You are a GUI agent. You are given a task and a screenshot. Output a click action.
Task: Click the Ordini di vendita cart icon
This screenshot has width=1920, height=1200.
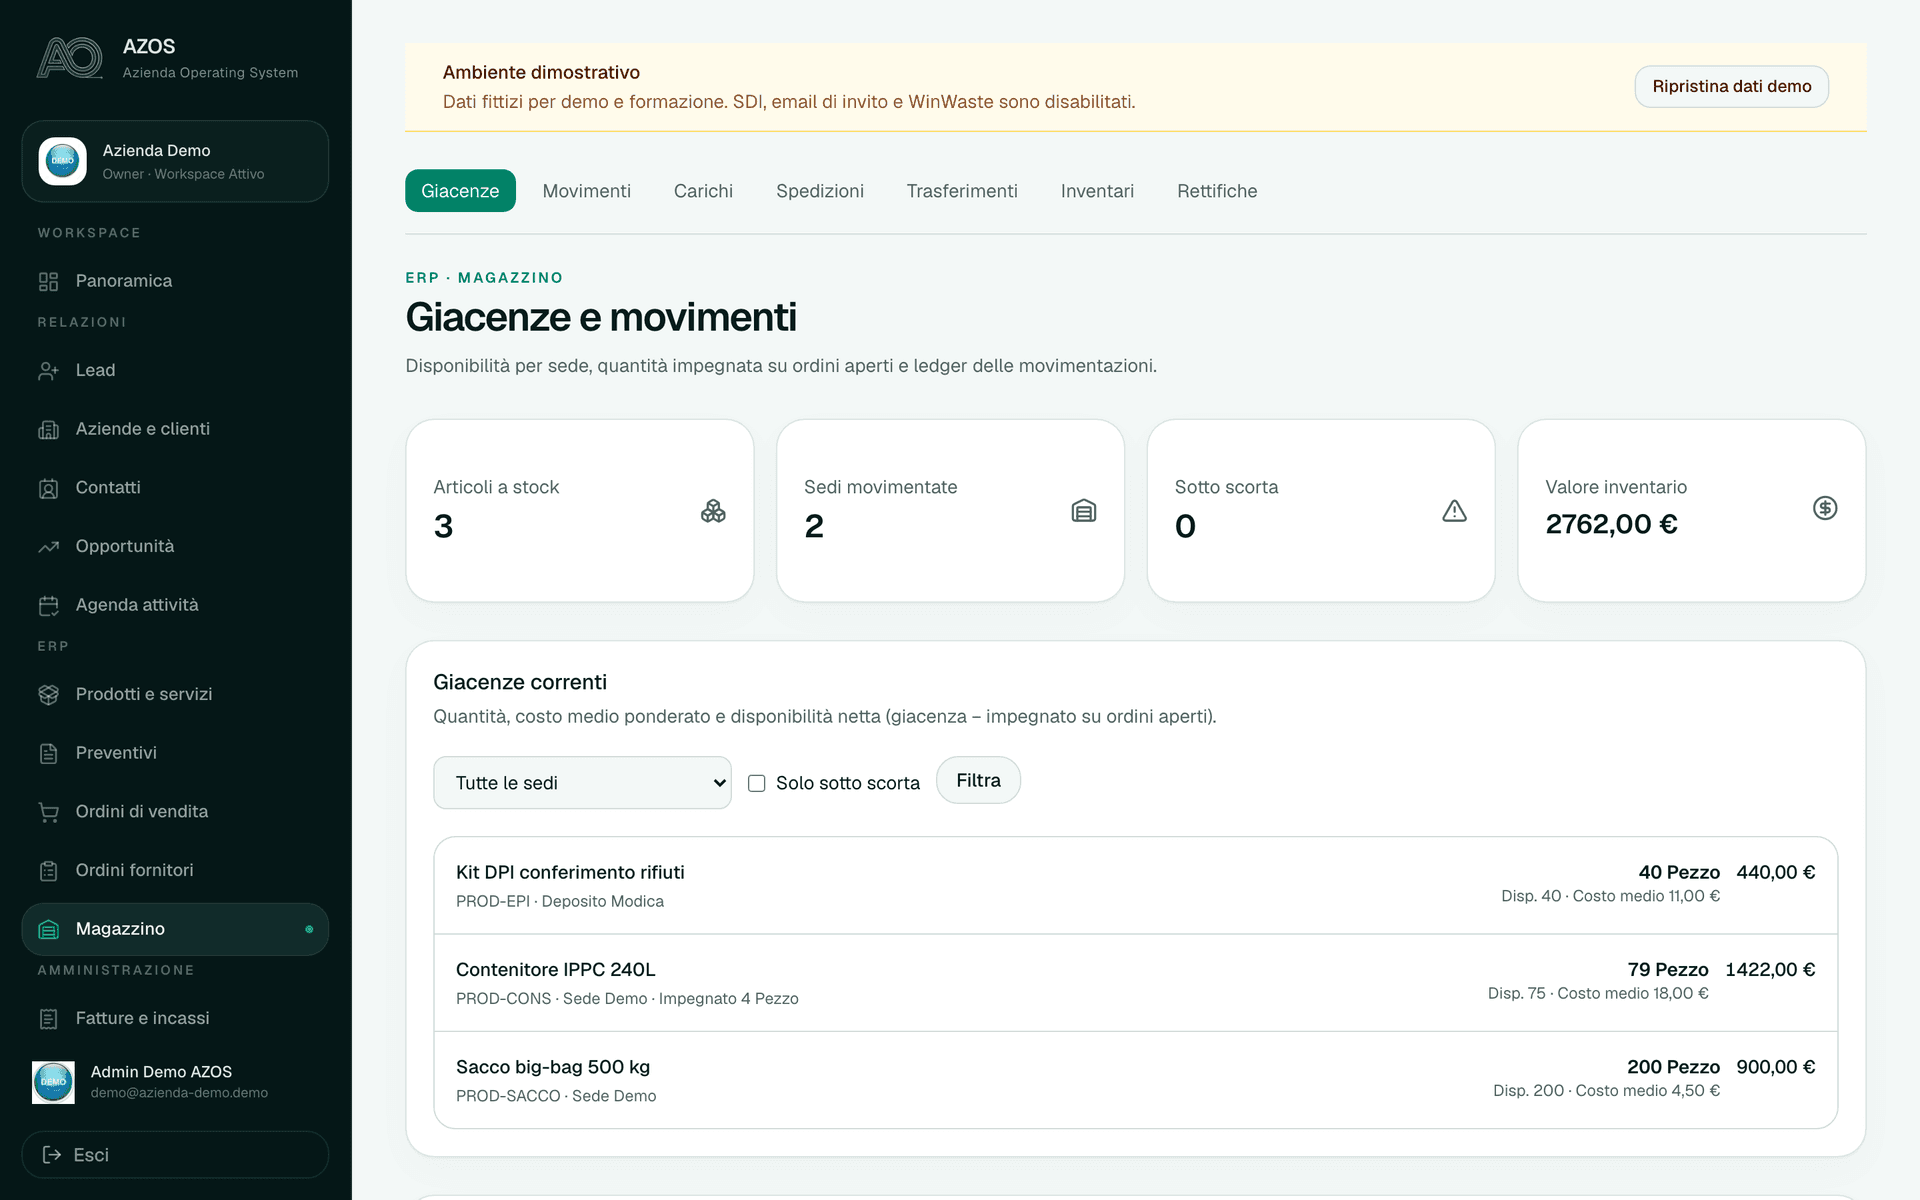[x=48, y=812]
